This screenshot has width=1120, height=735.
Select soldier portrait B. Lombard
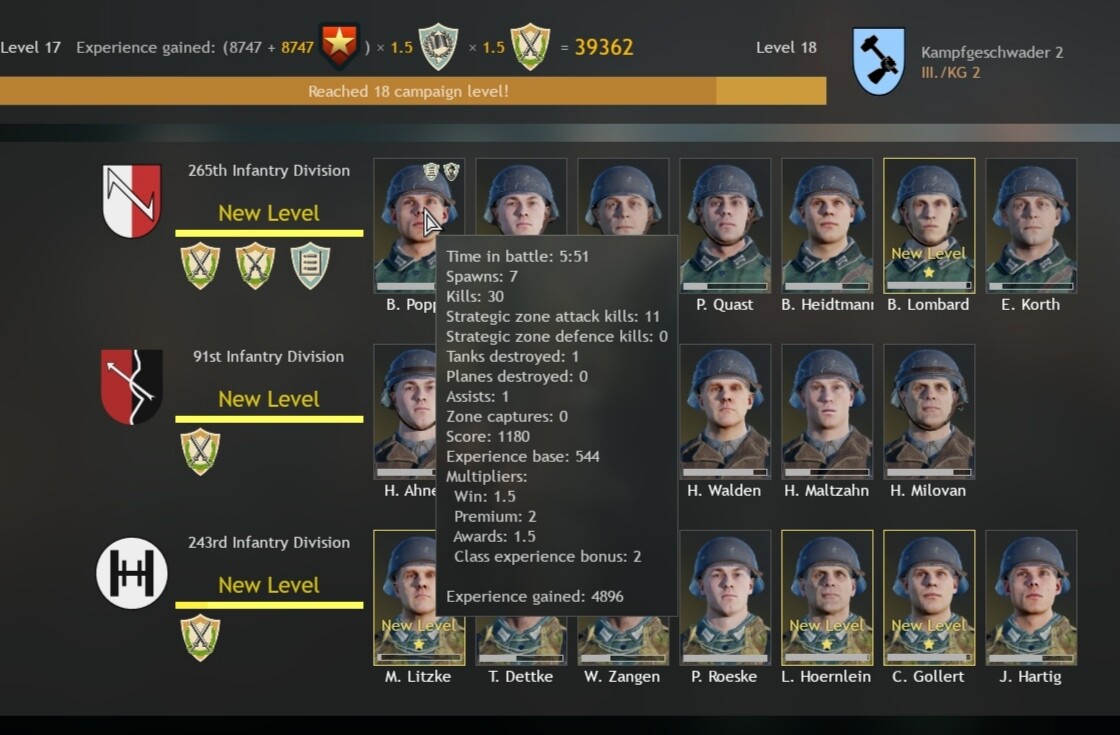(x=929, y=226)
